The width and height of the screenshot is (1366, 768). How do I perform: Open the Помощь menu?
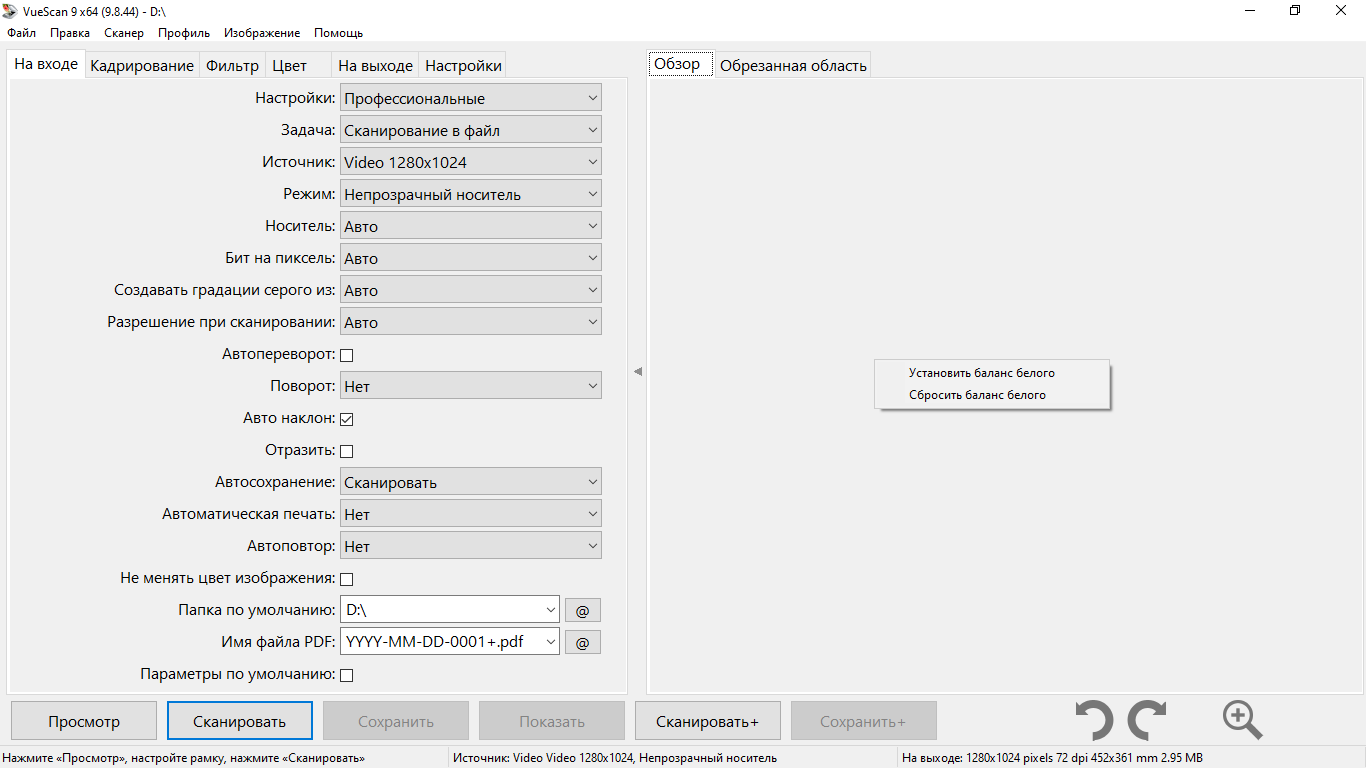pyautogui.click(x=338, y=33)
